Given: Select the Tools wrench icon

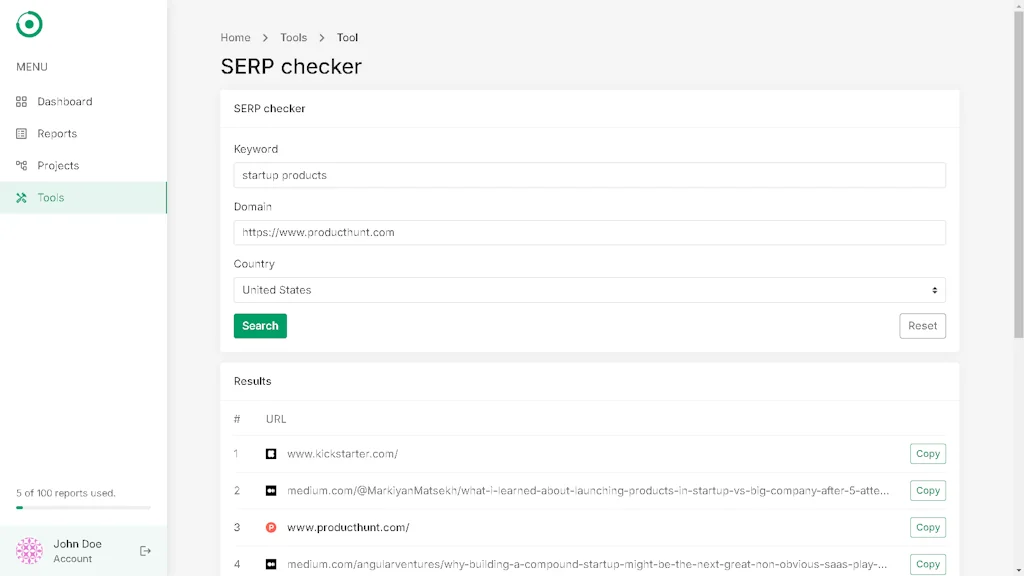Looking at the screenshot, I should 22,197.
